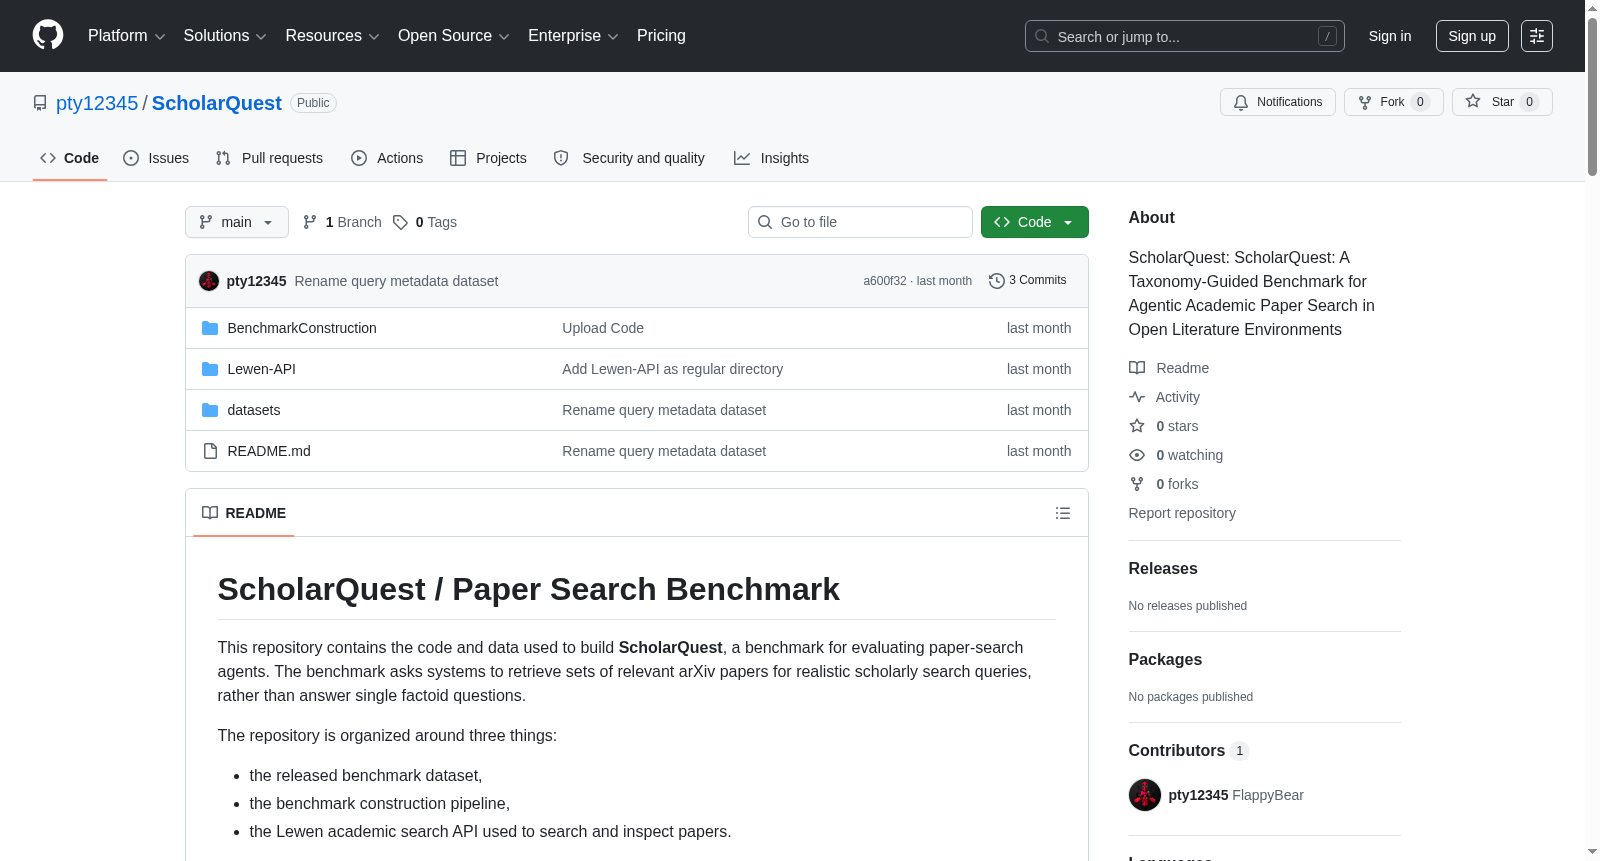Viewport: 1600px width, 861px height.
Task: Expand the Open Source menu
Action: point(453,36)
